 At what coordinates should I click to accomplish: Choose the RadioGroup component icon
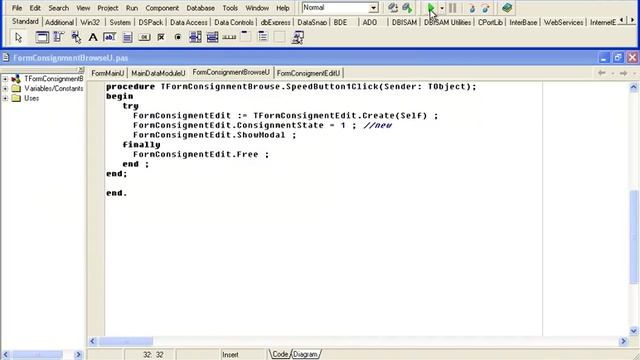coord(262,38)
